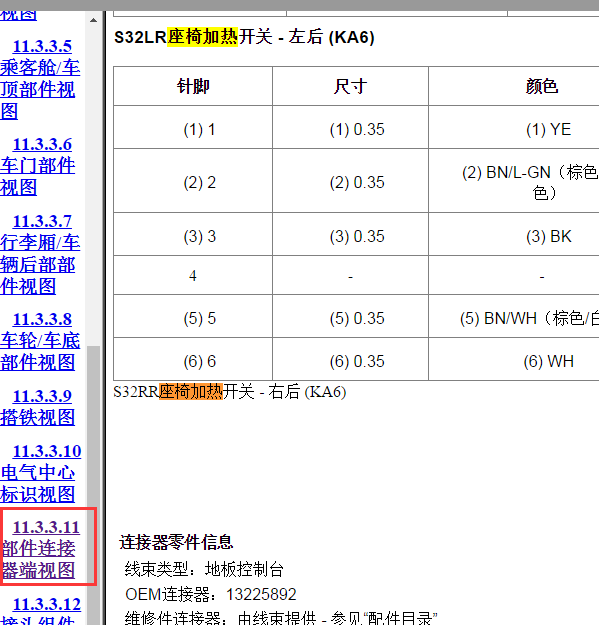
Task: Click pin cell 4
Action: pyautogui.click(x=193, y=275)
